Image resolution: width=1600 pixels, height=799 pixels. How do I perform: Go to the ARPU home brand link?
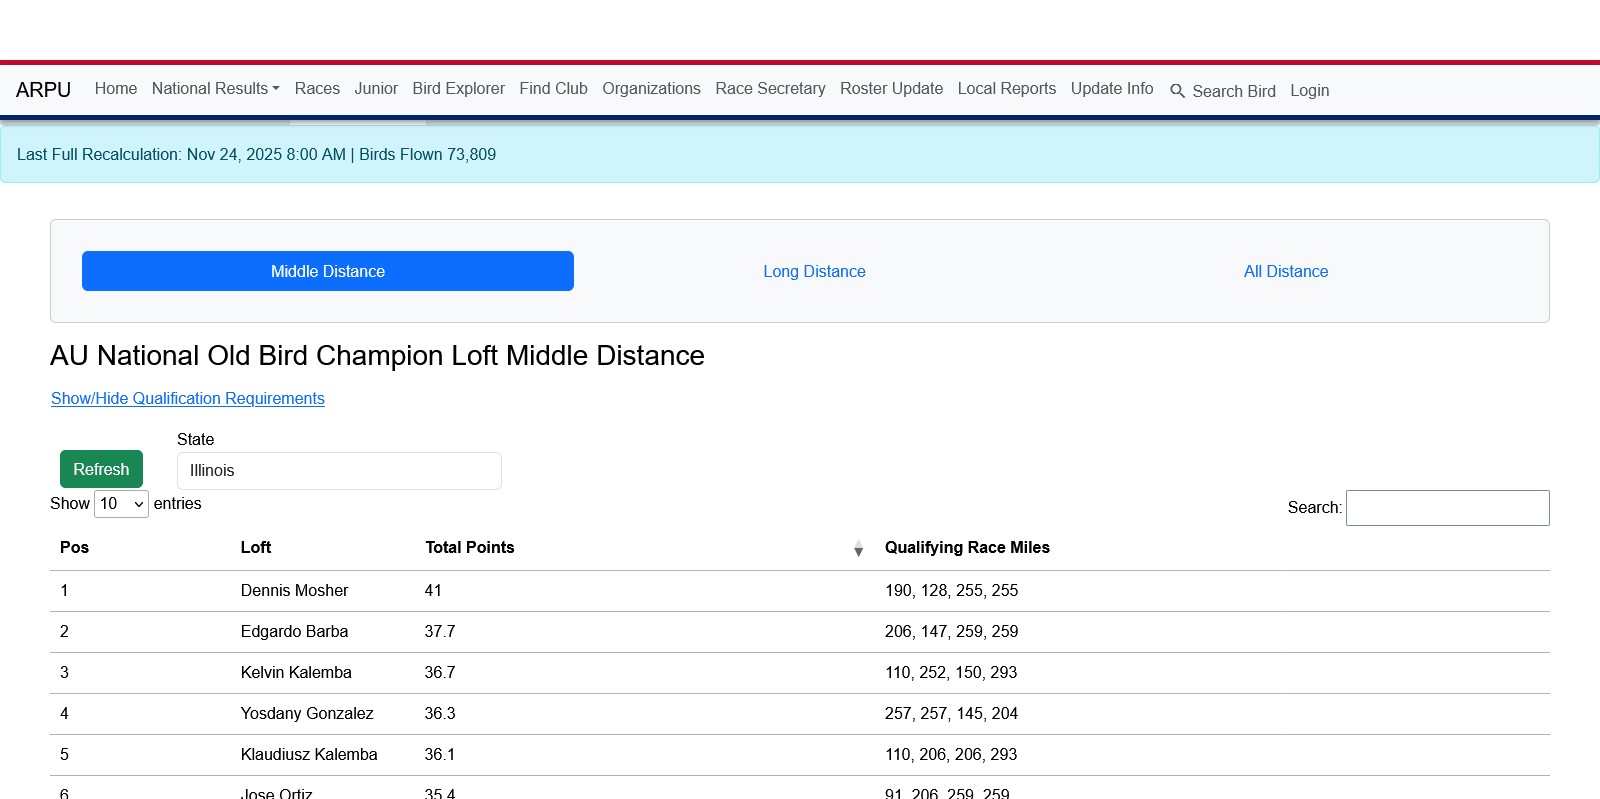click(44, 90)
